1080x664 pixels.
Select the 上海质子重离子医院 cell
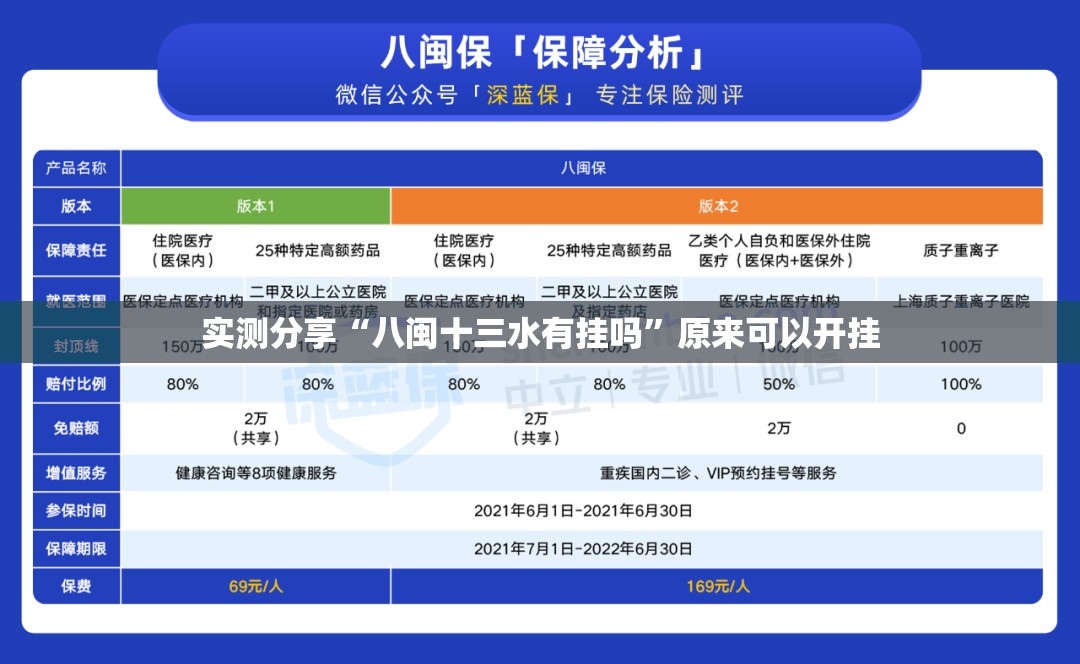pyautogui.click(x=961, y=301)
